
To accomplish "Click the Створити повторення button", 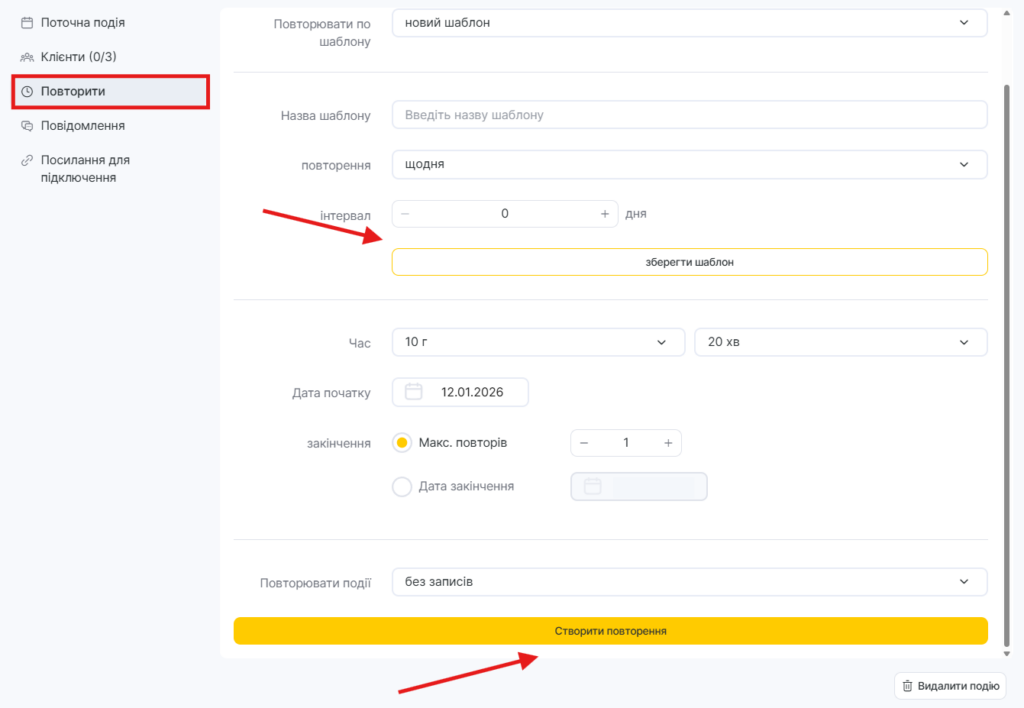I will pos(610,631).
